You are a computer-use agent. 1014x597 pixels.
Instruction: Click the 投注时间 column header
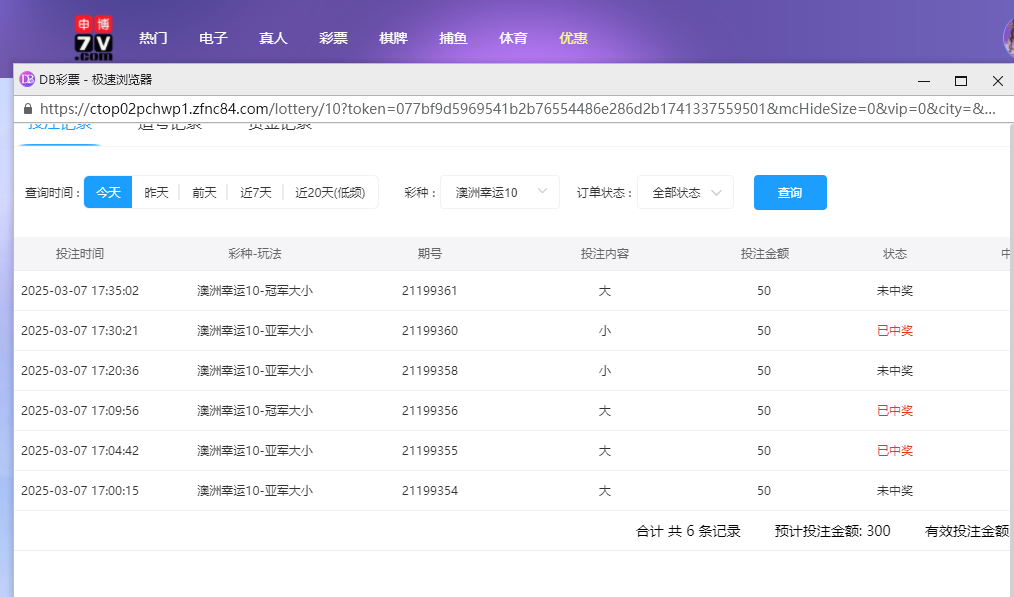80,254
